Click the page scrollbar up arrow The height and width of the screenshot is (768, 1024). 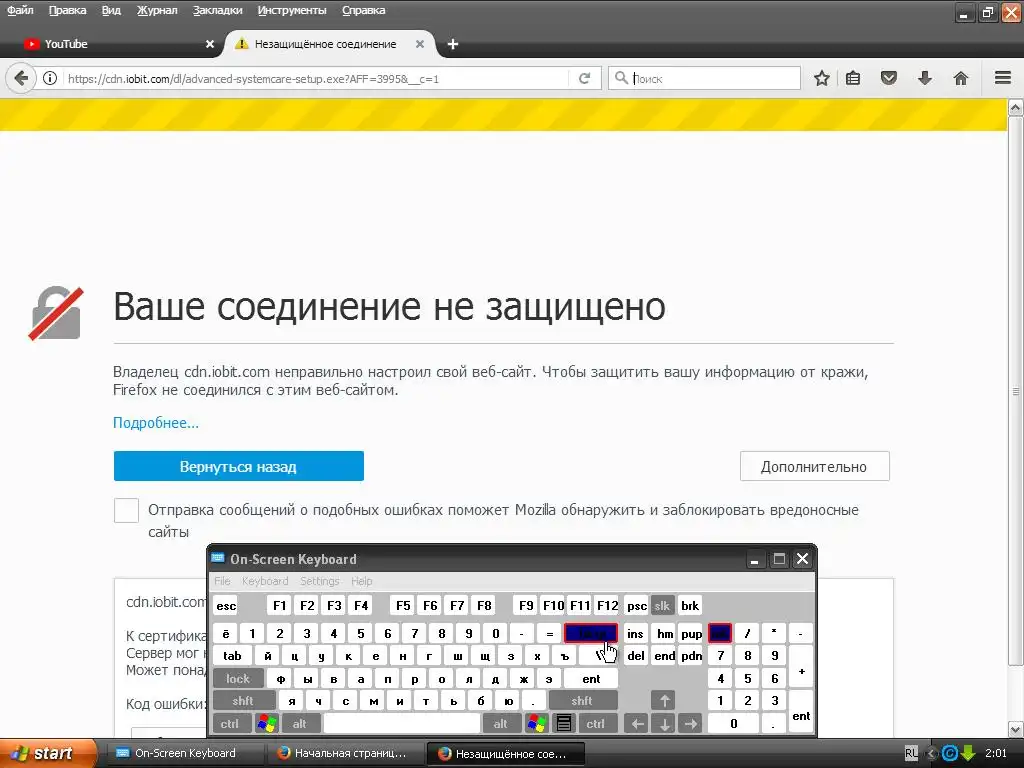[1016, 107]
